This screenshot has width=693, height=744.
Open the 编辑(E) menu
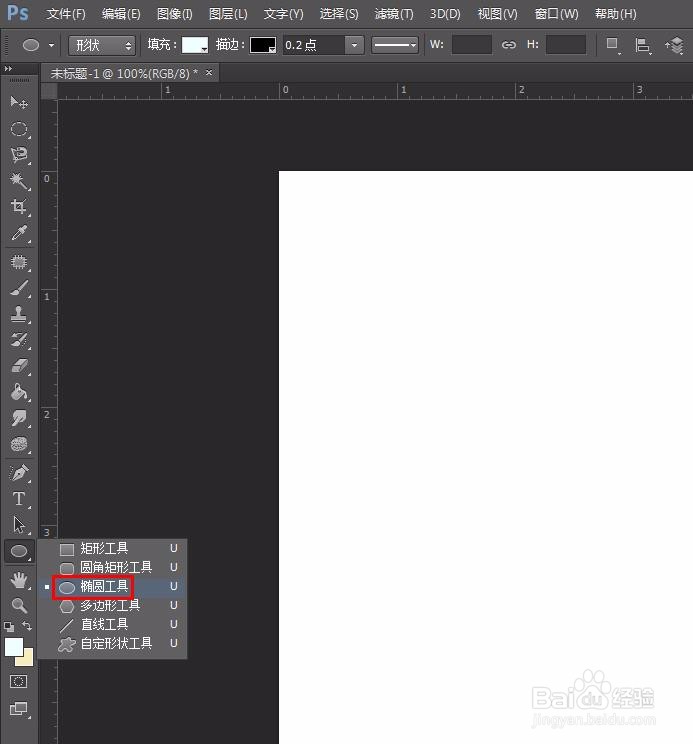pyautogui.click(x=121, y=14)
